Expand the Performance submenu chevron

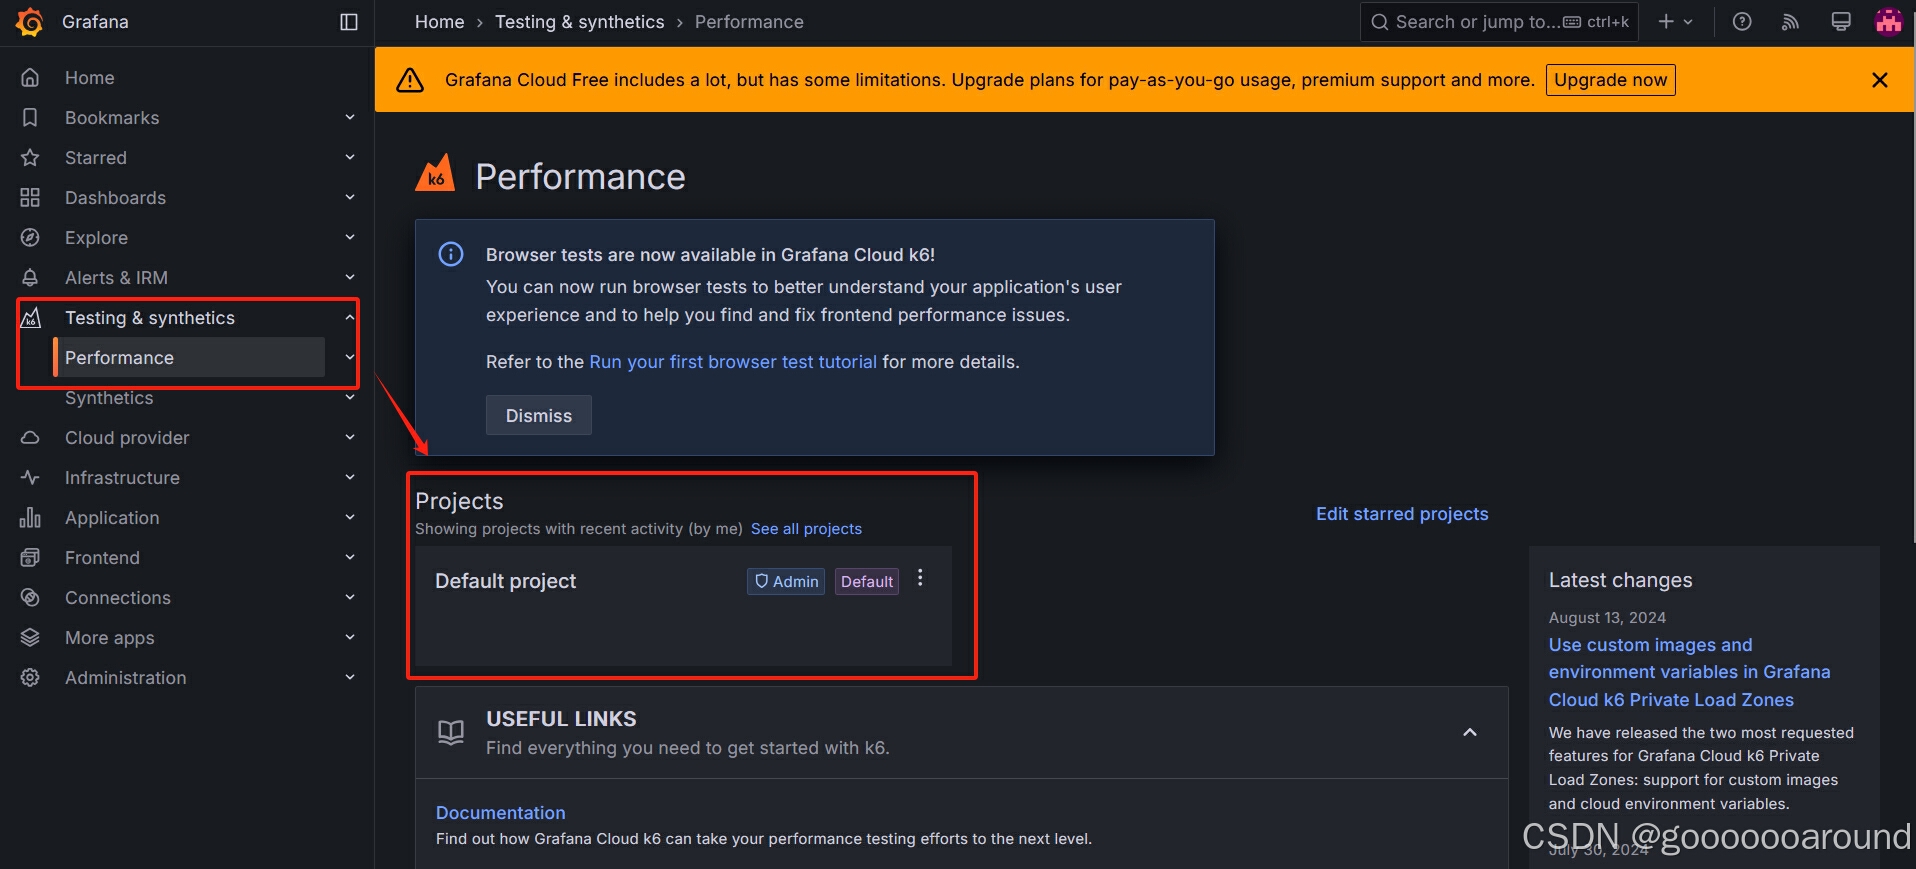(x=350, y=357)
